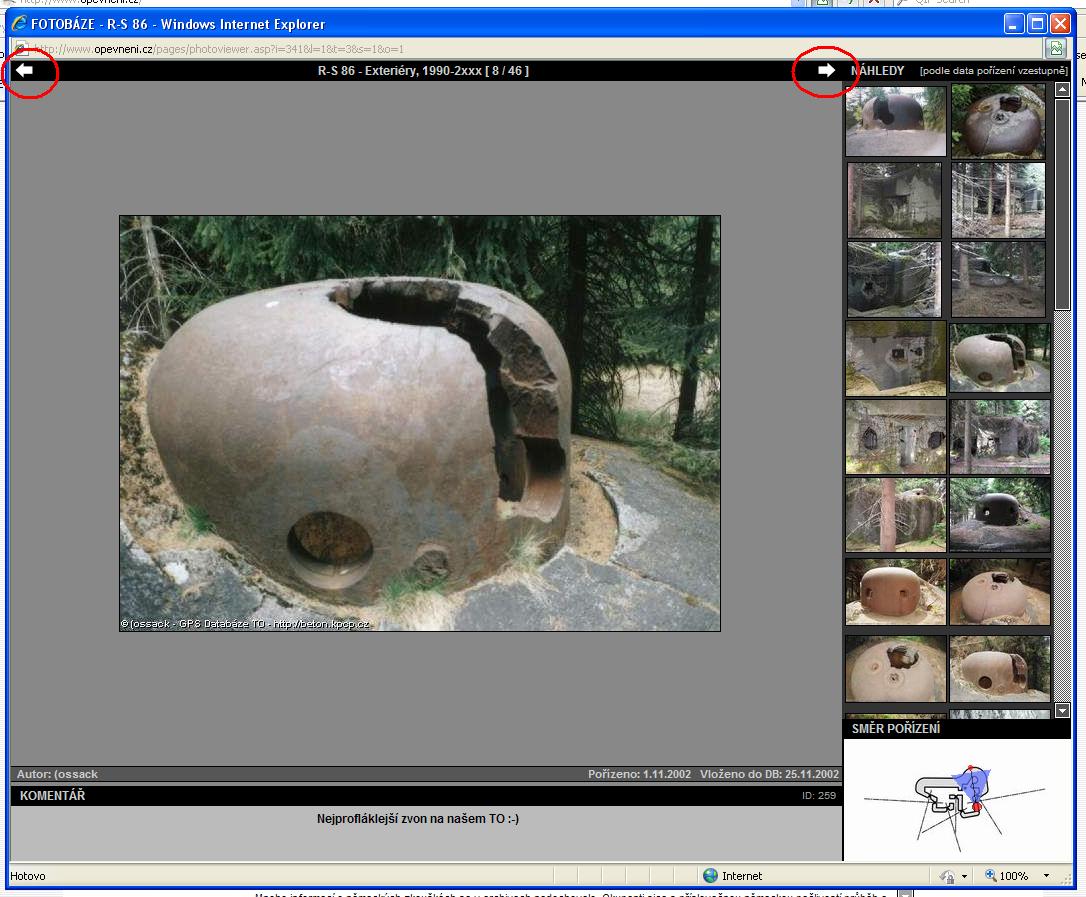Click the magnifier zoom icon in status bar
Screen dimensions: 1086x897
(991, 876)
